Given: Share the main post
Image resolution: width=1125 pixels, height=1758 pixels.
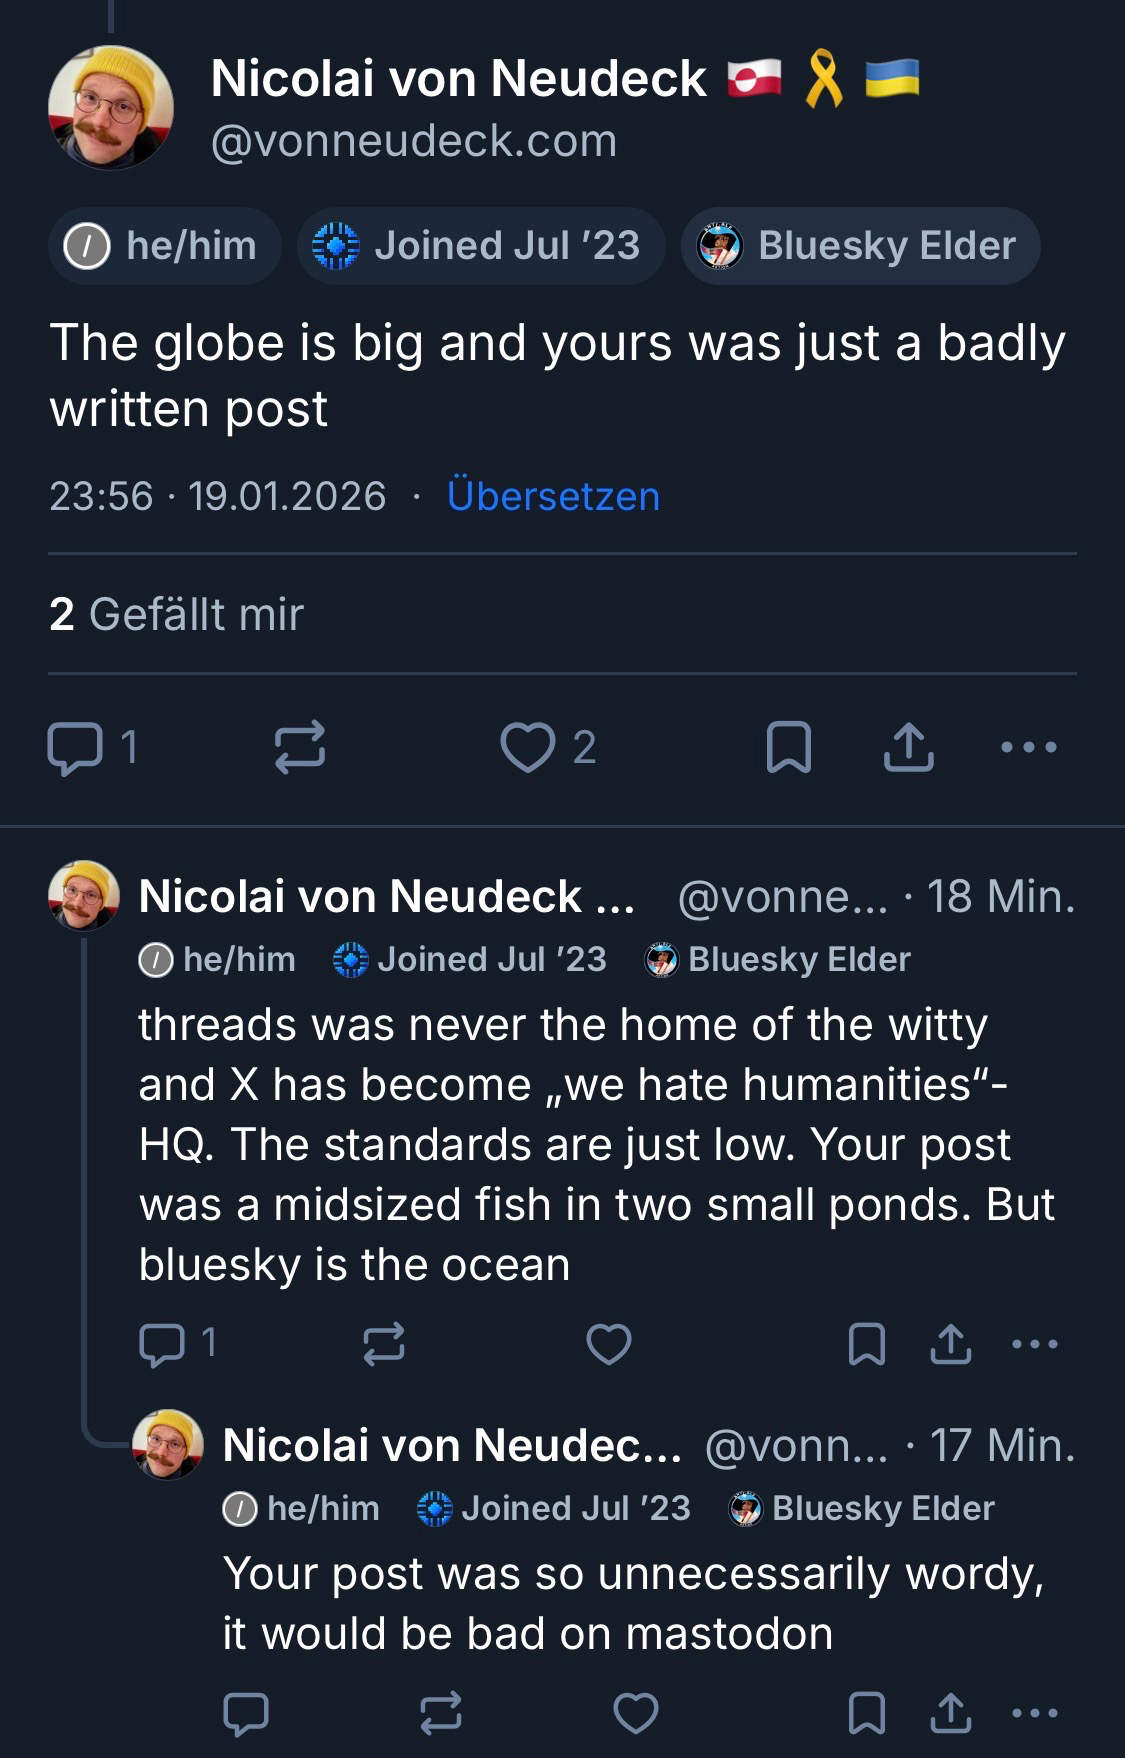Looking at the screenshot, I should [x=908, y=748].
